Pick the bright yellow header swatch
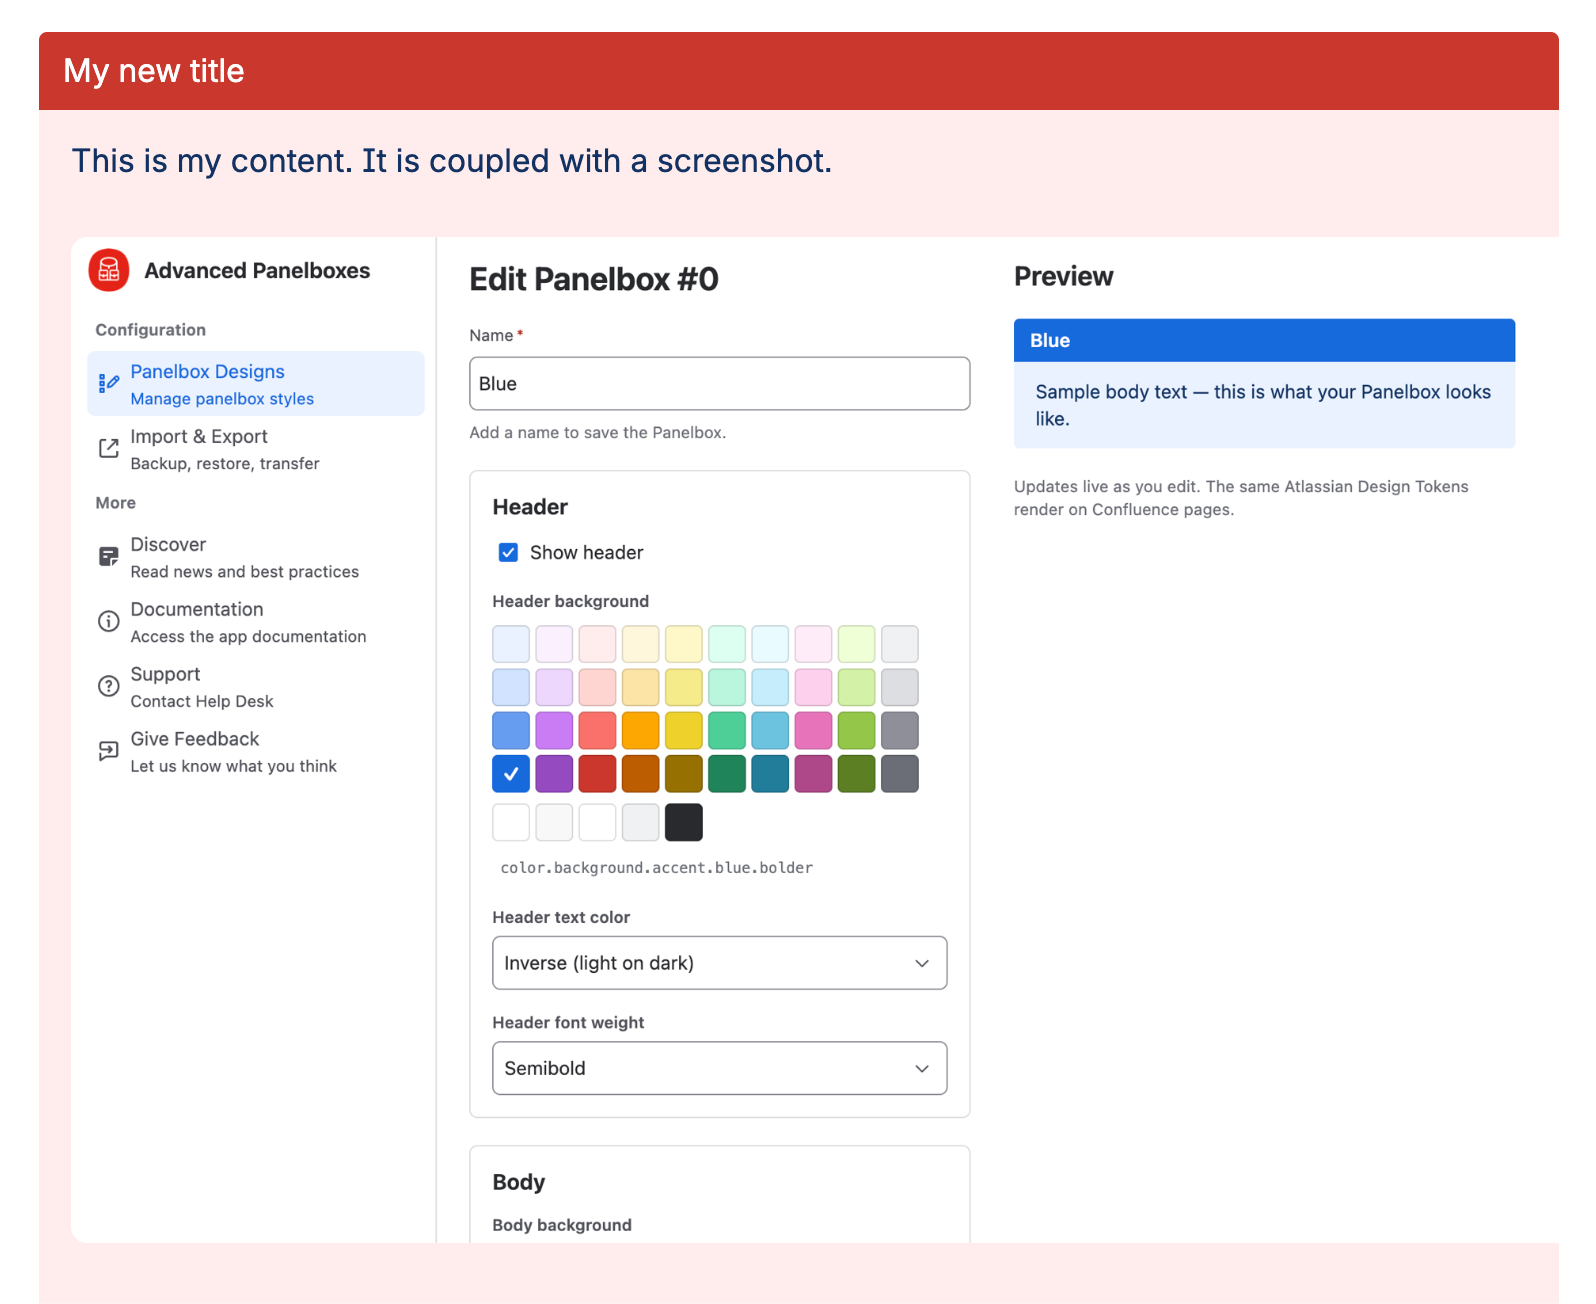This screenshot has height=1304, width=1596. coord(684,731)
